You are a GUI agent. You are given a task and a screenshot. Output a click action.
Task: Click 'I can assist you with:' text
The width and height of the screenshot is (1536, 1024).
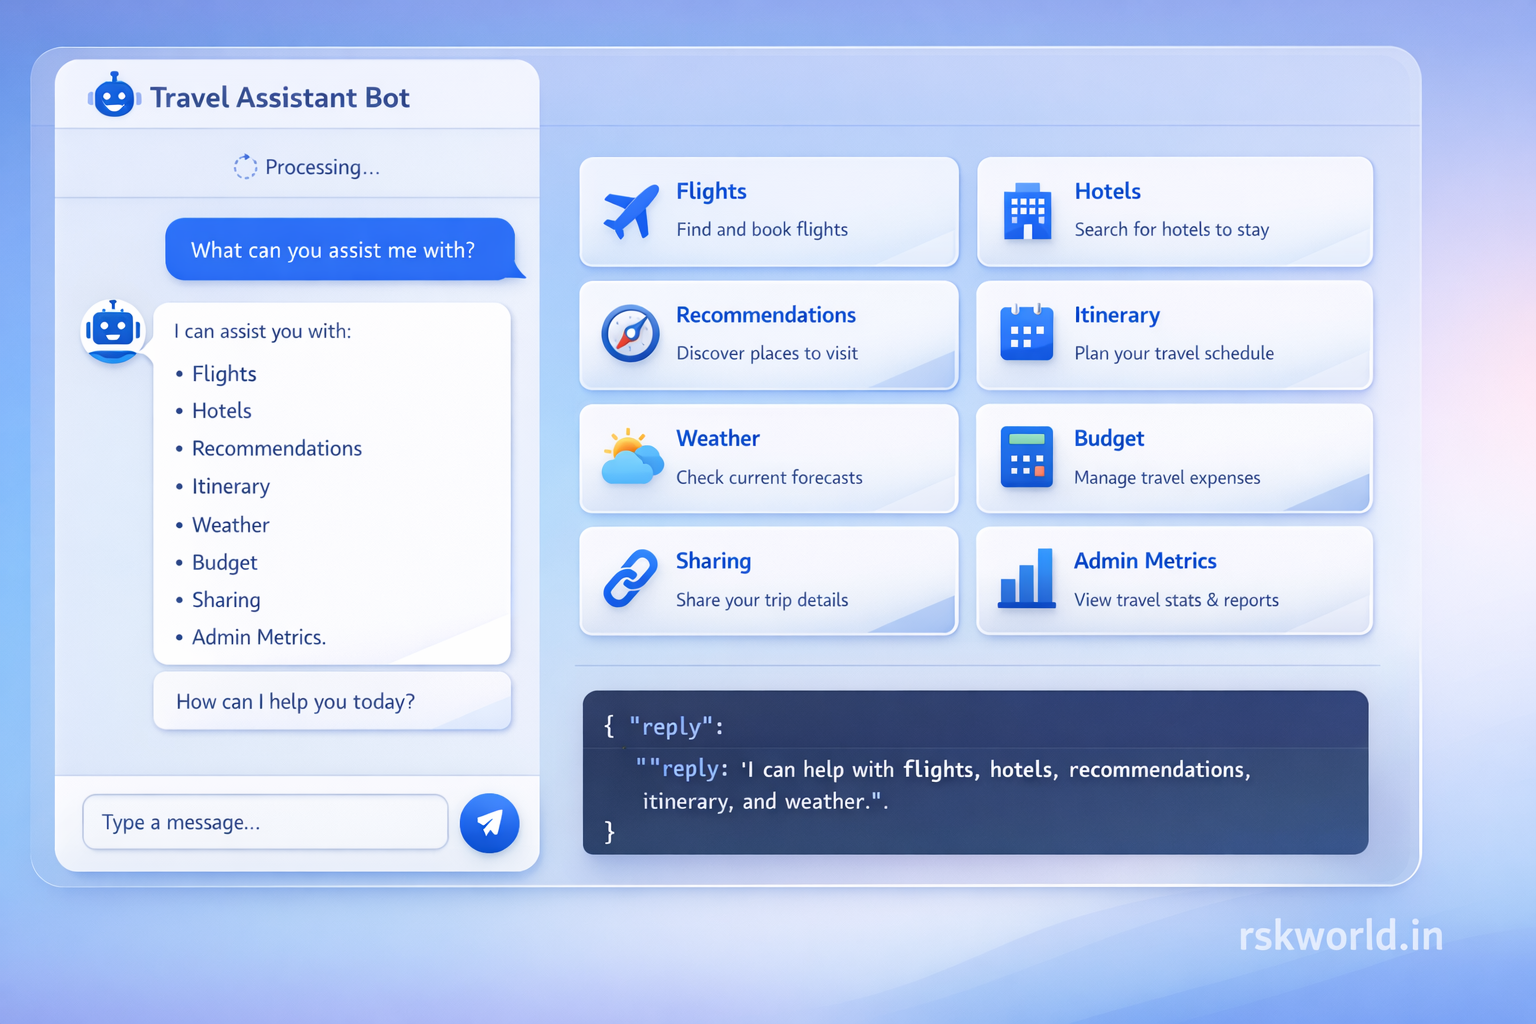click(x=262, y=331)
